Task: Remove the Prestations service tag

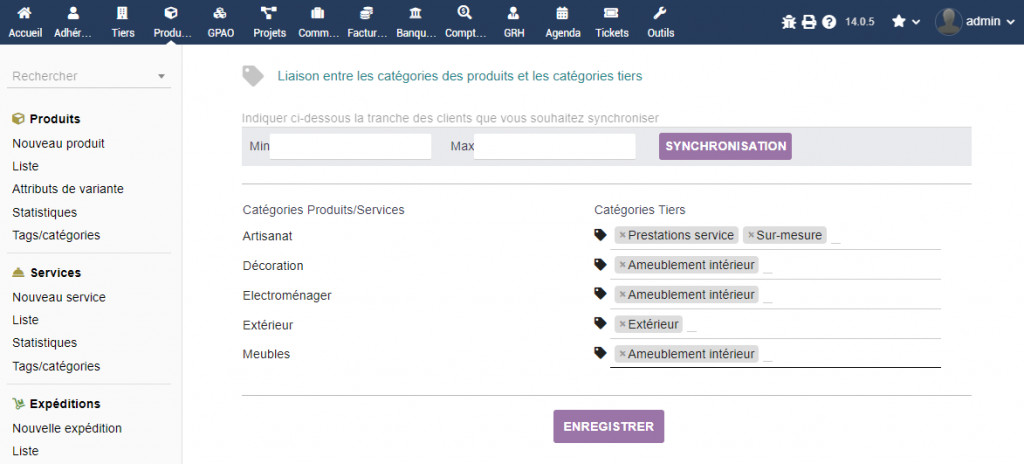Action: tap(622, 236)
